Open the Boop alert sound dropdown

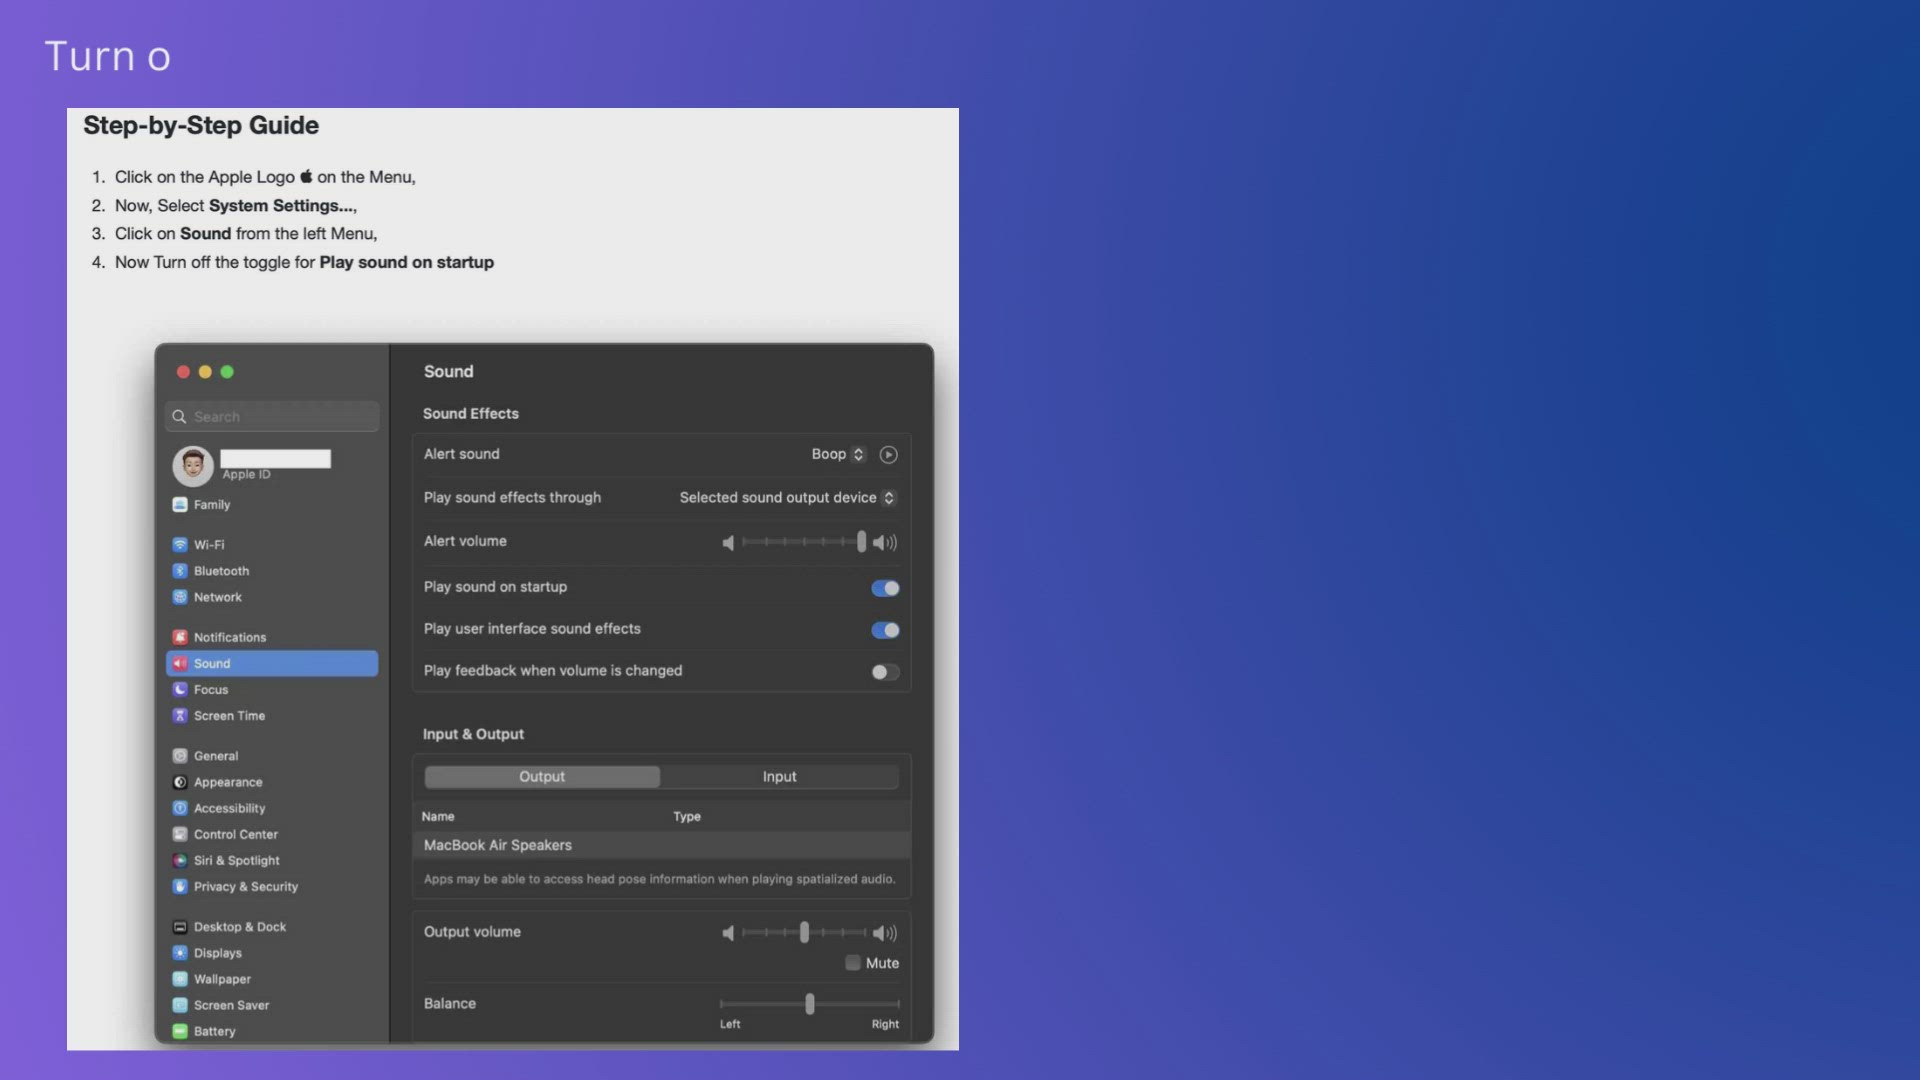[x=838, y=454]
